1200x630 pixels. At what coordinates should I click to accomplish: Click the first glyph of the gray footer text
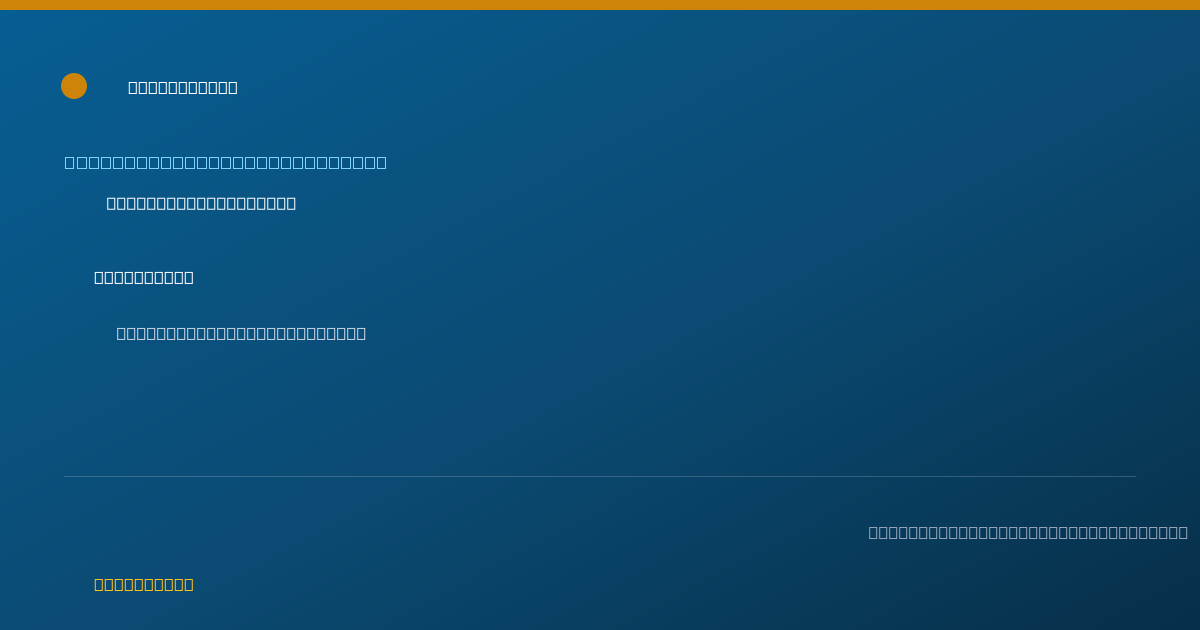click(873, 532)
